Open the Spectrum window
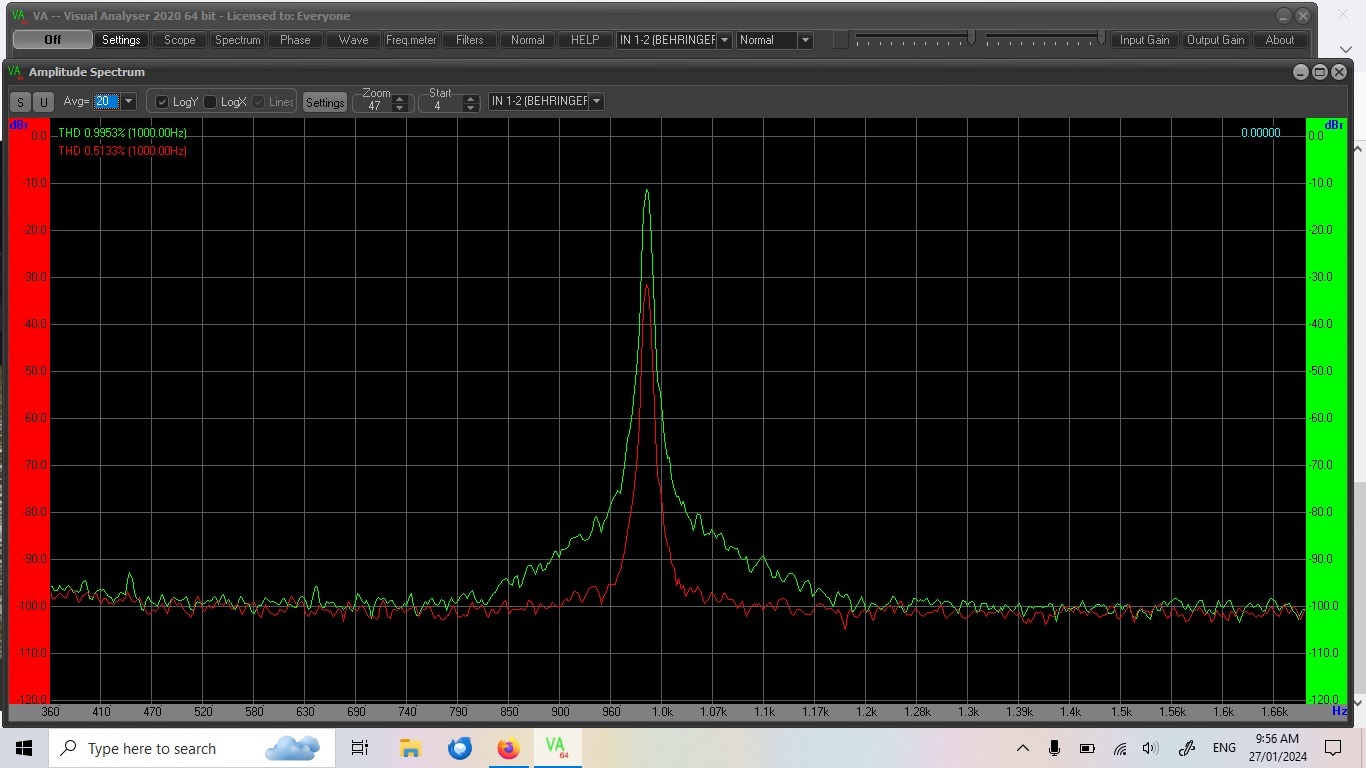 (238, 40)
